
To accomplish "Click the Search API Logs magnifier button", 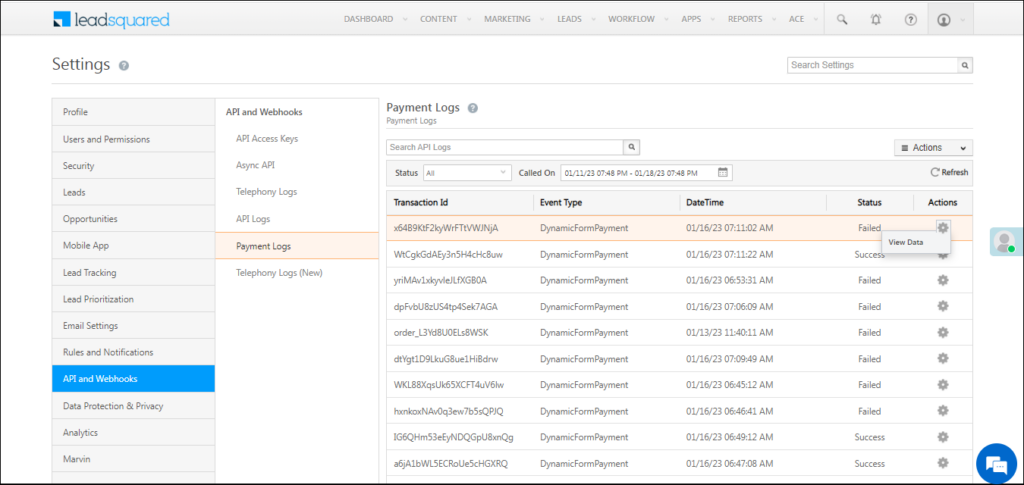I will (x=632, y=147).
